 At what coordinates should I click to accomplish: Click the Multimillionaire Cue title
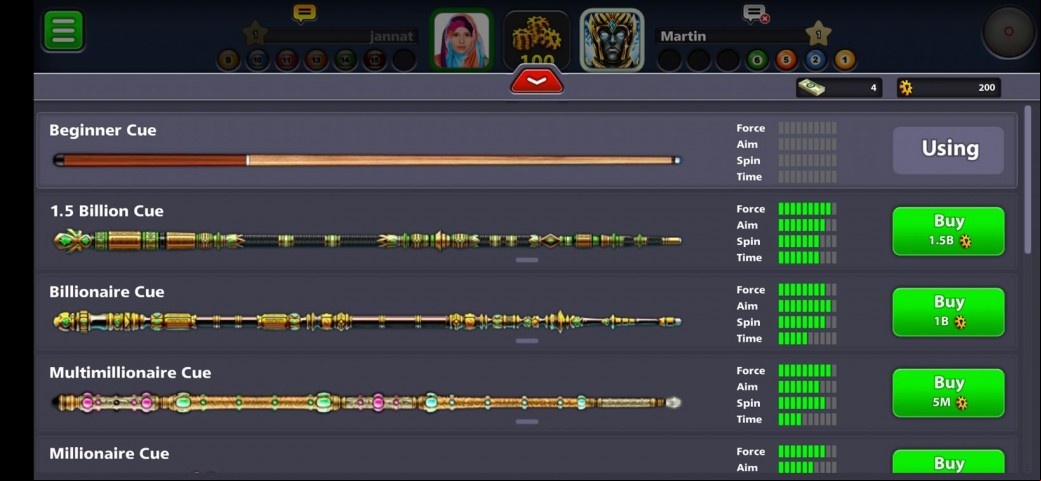point(130,373)
